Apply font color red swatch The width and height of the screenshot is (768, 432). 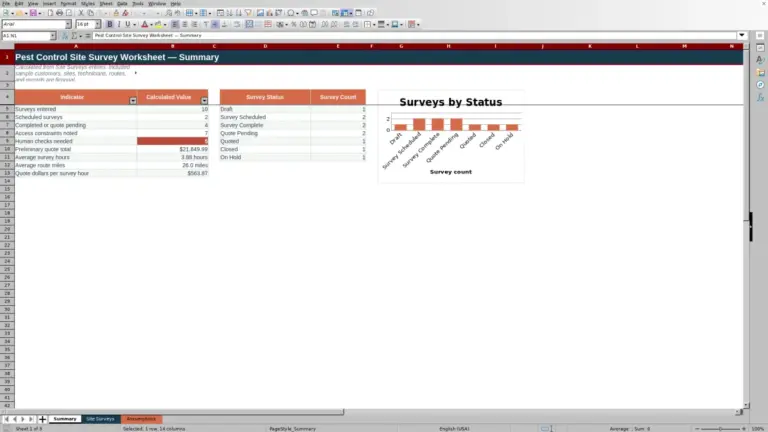(x=145, y=24)
